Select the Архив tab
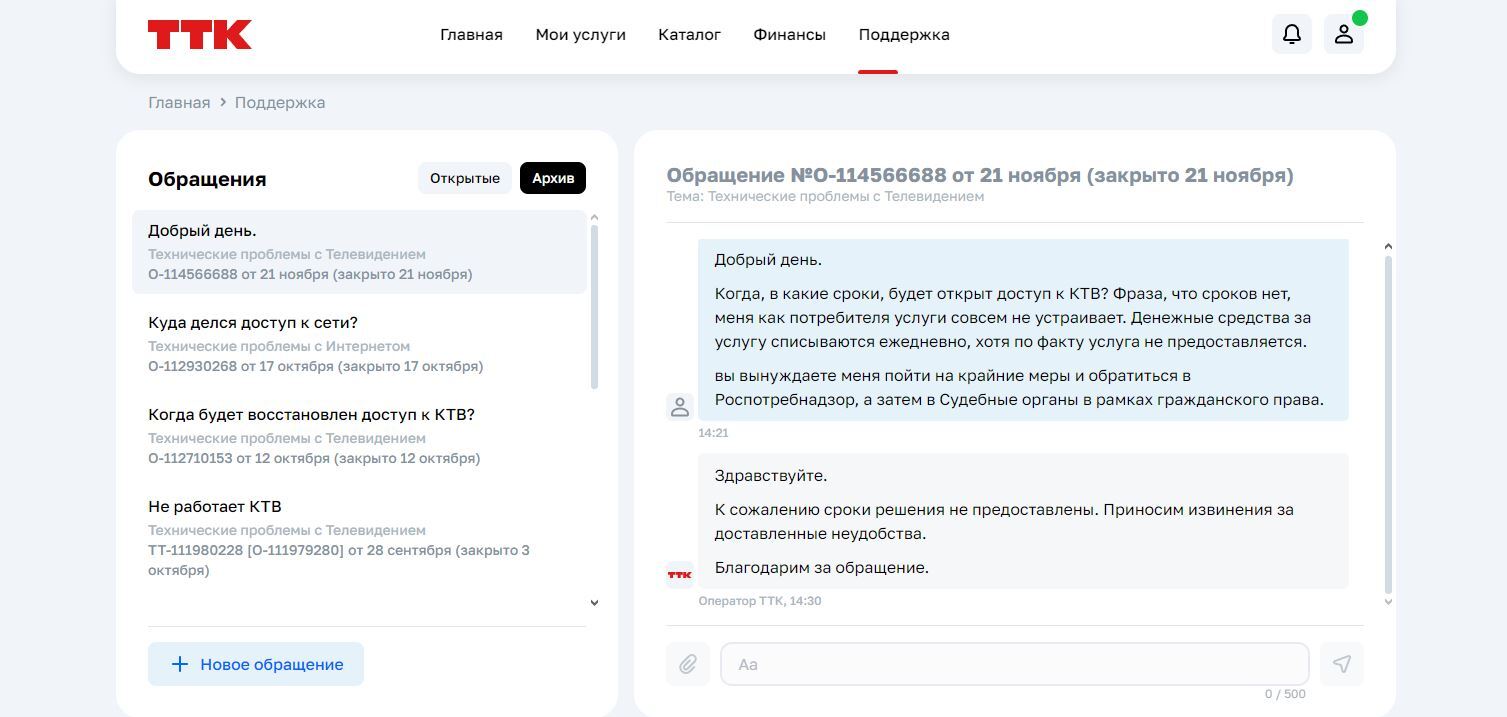The image size is (1507, 717). 553,178
